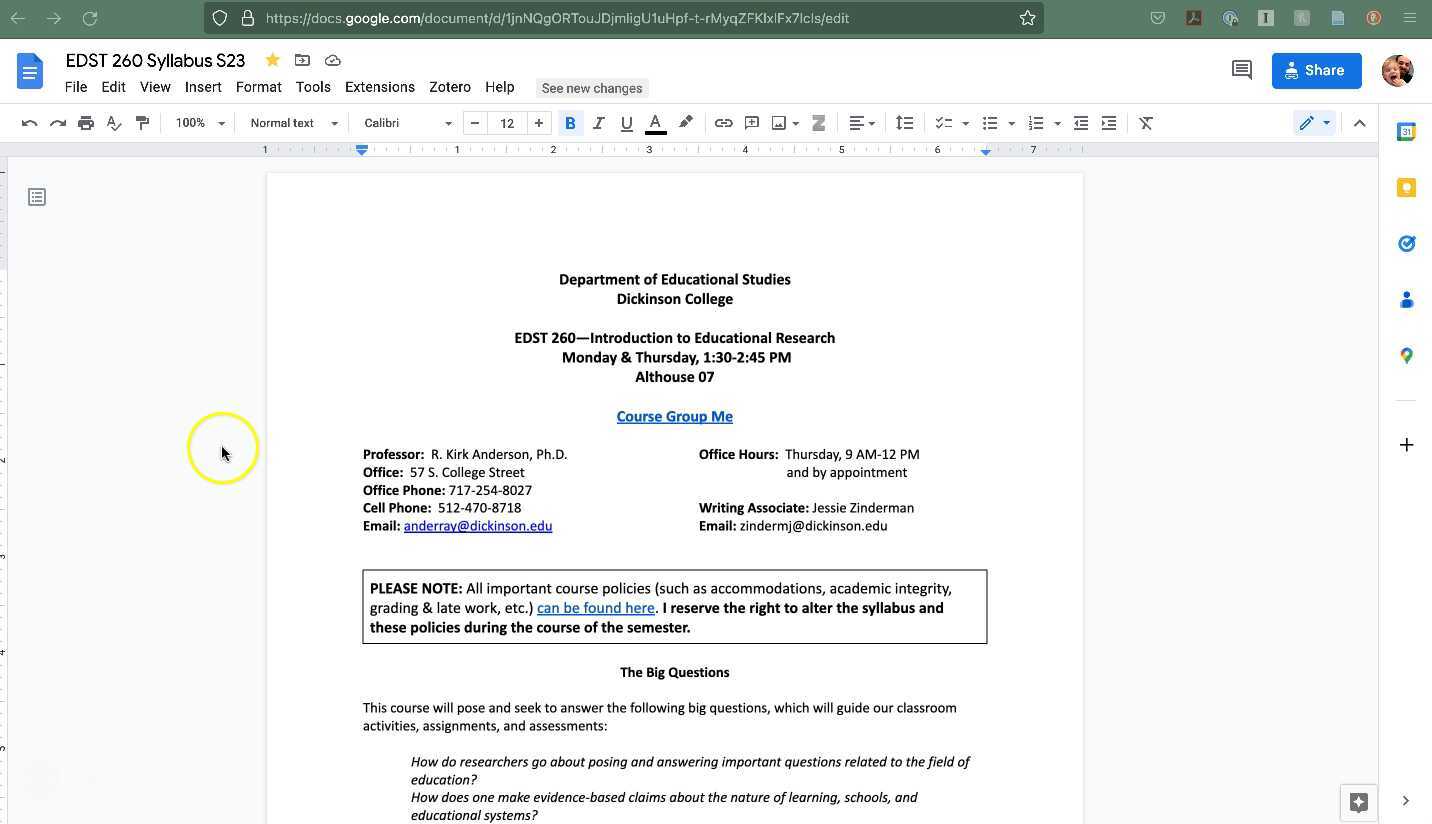Click the Zotero citation toolbar icon

click(818, 122)
